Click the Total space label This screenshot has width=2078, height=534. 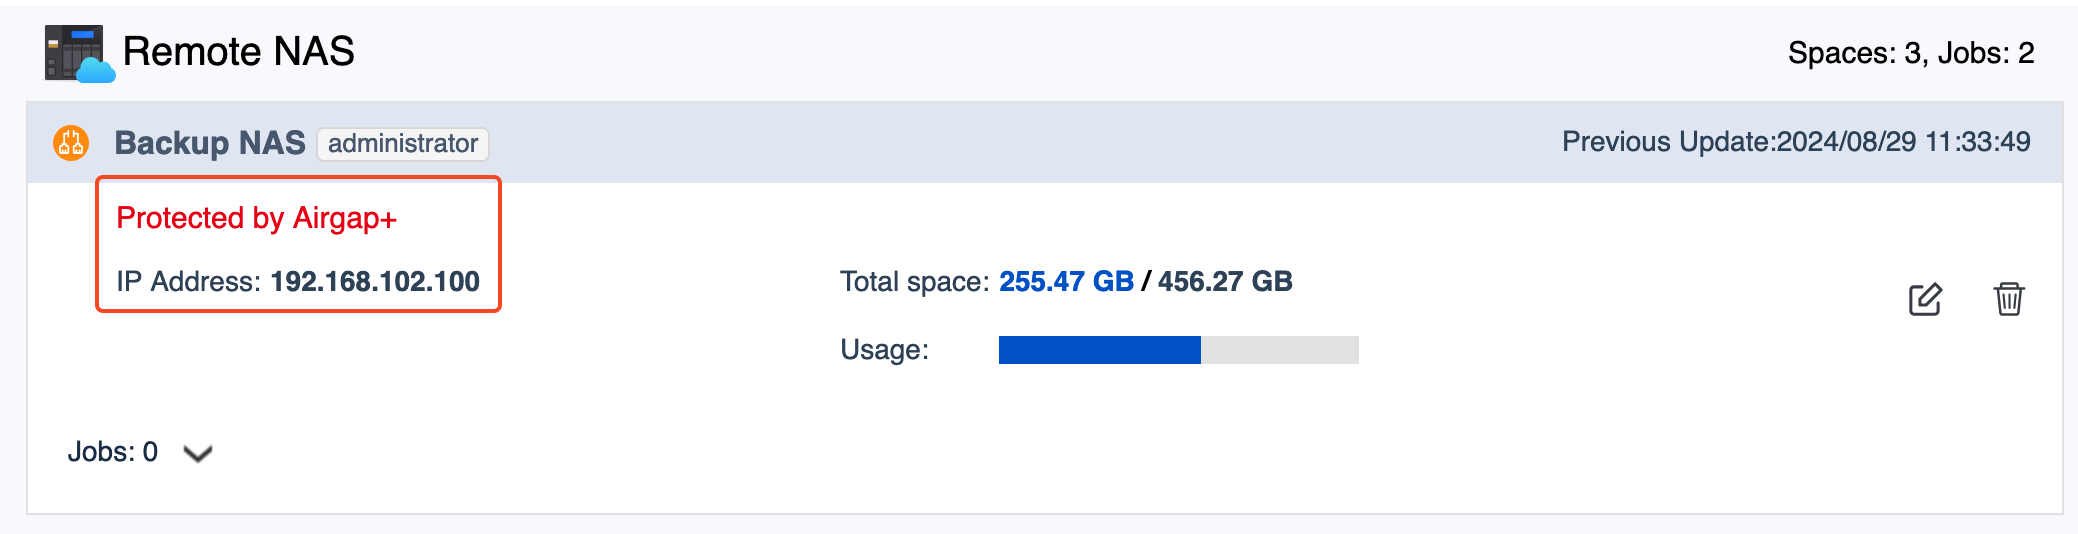pos(914,282)
